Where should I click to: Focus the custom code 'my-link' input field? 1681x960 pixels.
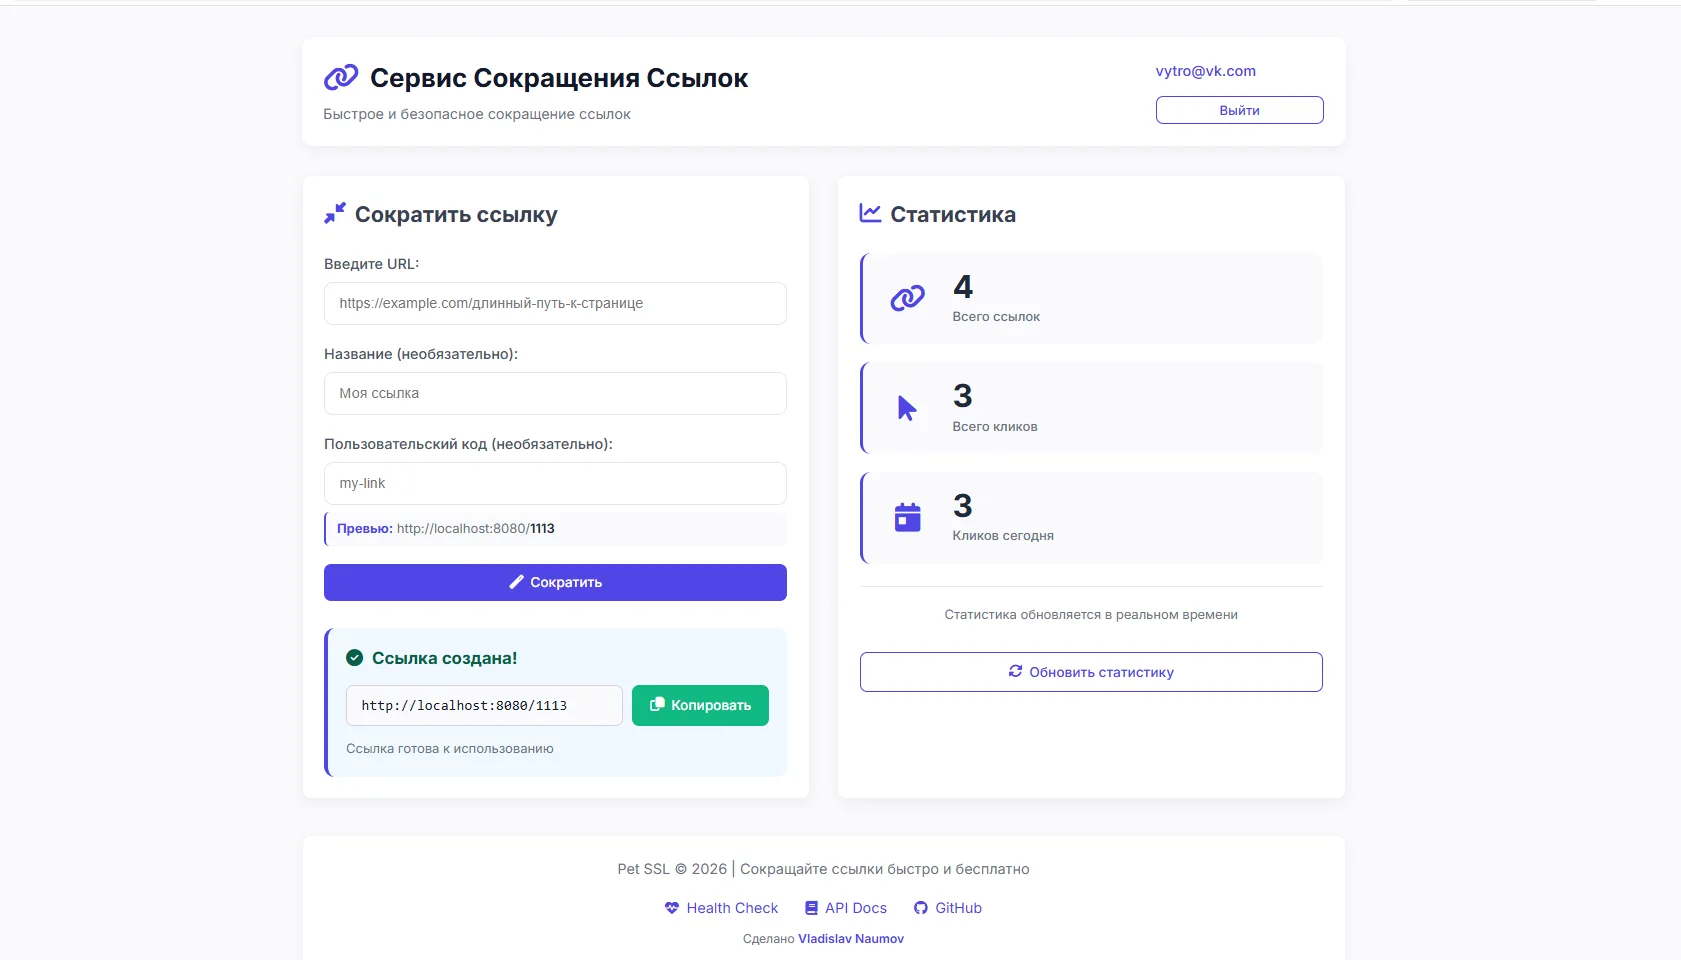tap(555, 483)
